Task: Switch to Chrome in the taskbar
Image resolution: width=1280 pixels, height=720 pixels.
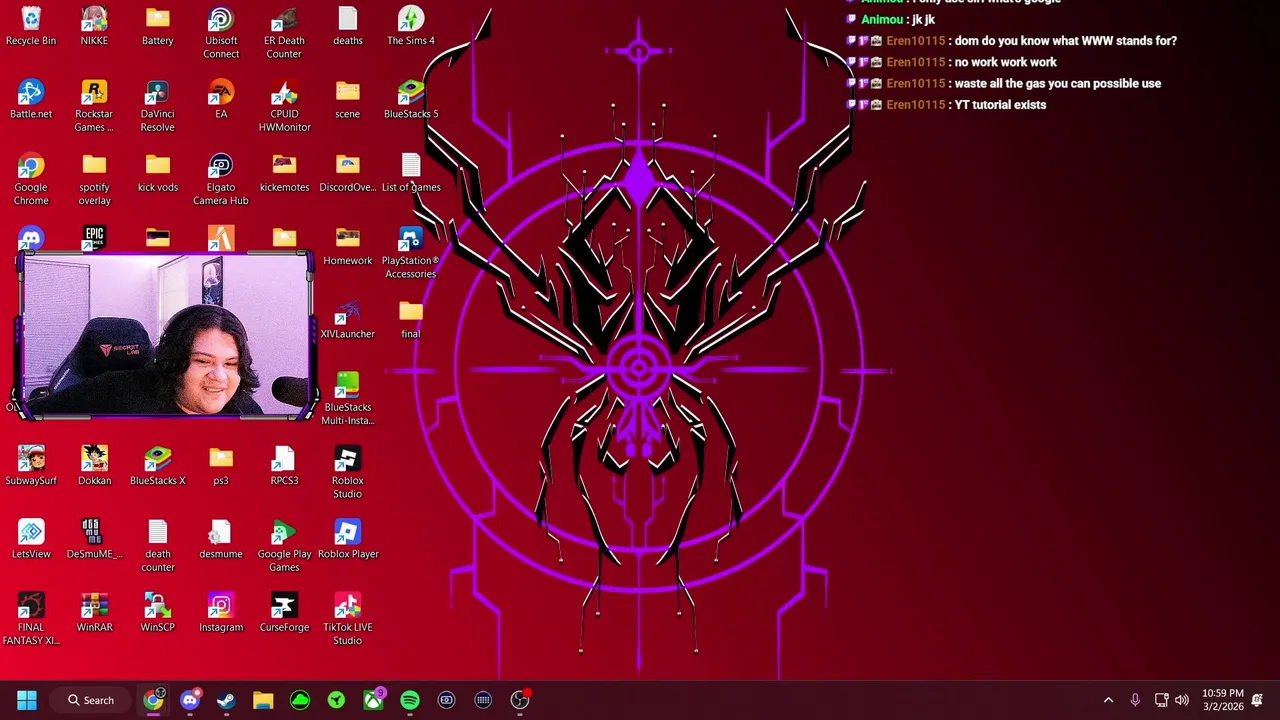Action: (x=153, y=700)
